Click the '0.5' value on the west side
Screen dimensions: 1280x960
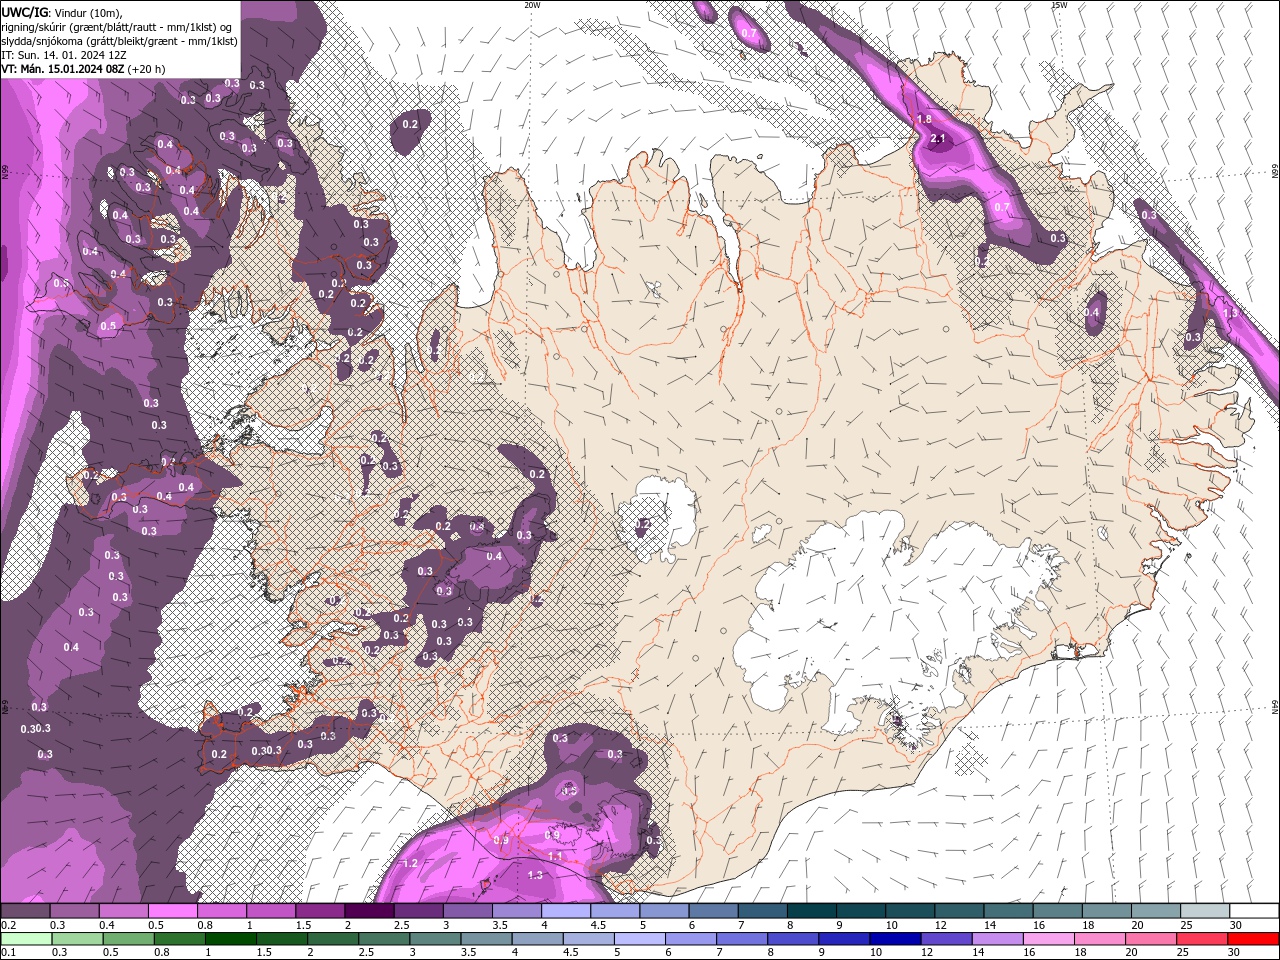coord(108,326)
